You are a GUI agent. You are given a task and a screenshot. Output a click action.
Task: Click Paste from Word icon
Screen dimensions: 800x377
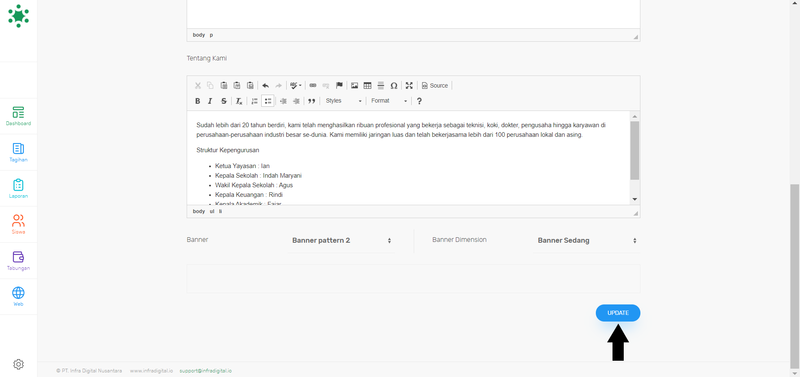point(250,86)
